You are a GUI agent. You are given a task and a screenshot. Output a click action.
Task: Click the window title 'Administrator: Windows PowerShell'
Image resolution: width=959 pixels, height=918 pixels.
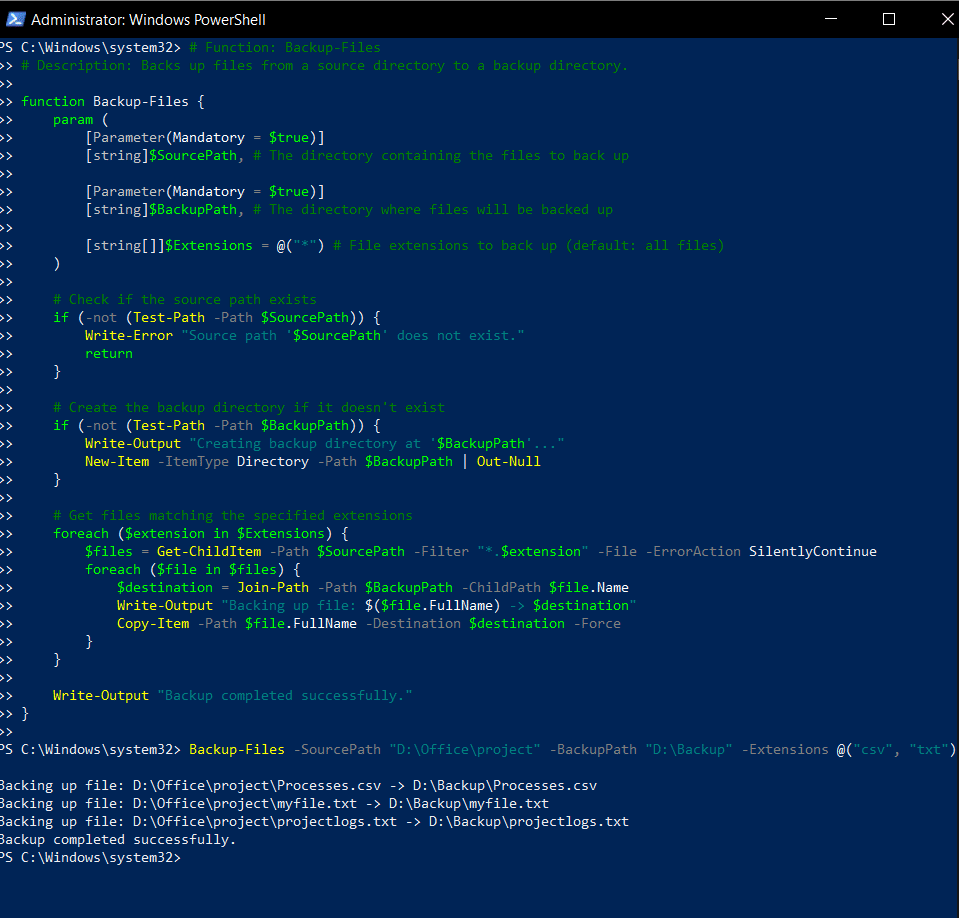(x=148, y=20)
